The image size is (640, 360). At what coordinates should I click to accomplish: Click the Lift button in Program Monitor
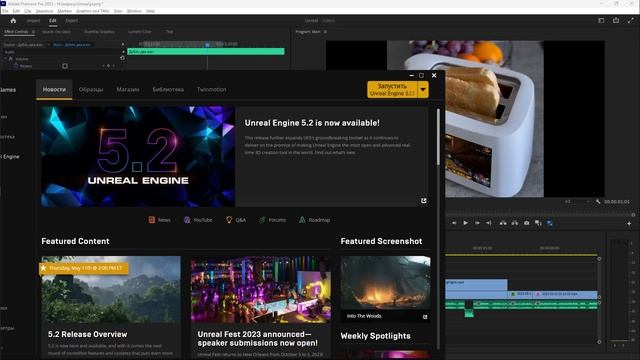503,223
